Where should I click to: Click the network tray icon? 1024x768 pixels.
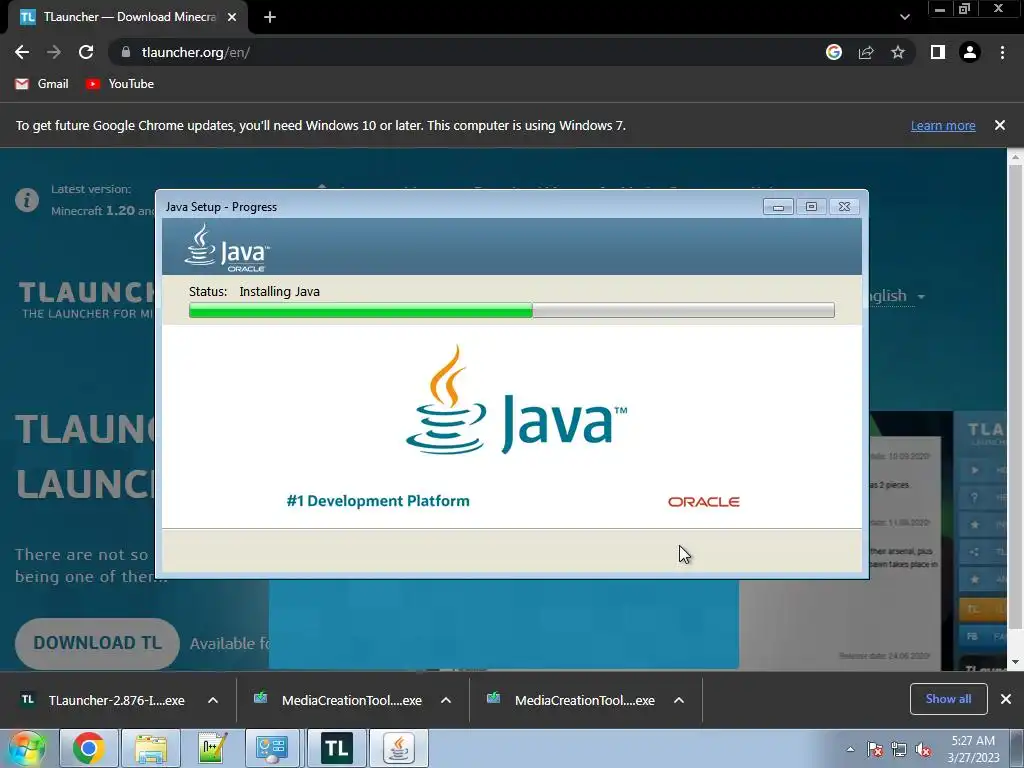pos(899,749)
